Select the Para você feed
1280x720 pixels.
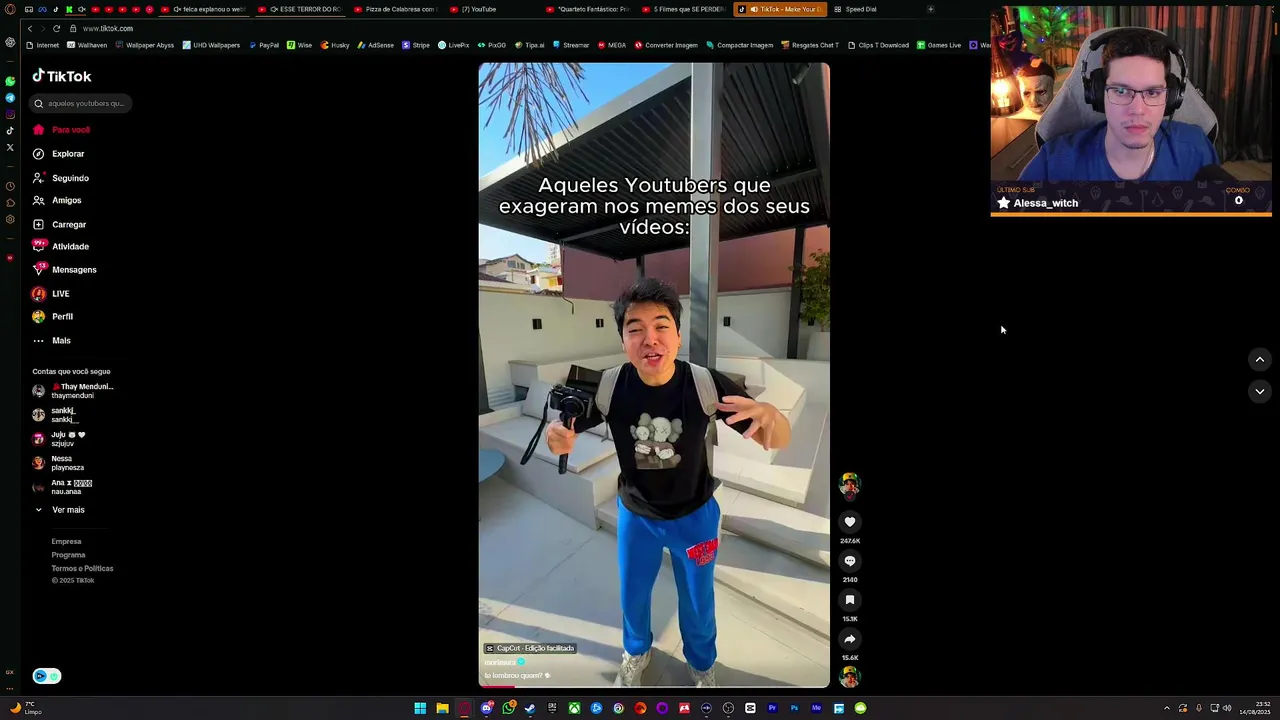(x=61, y=130)
